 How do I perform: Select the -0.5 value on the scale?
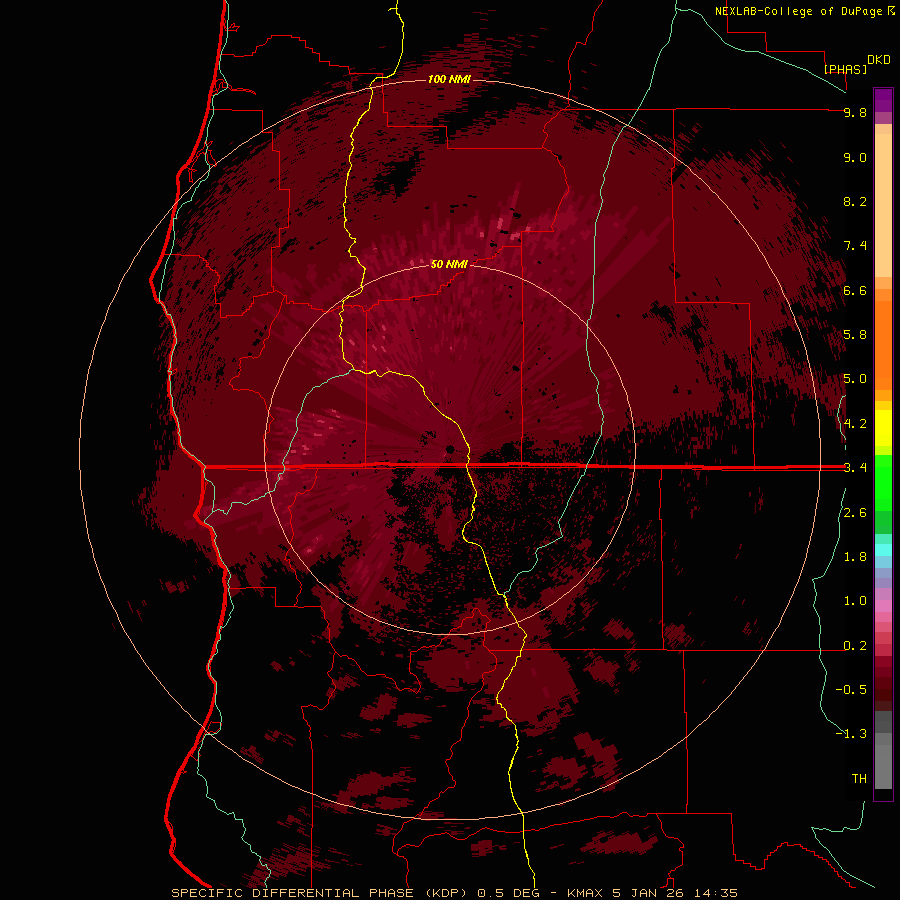[x=851, y=690]
